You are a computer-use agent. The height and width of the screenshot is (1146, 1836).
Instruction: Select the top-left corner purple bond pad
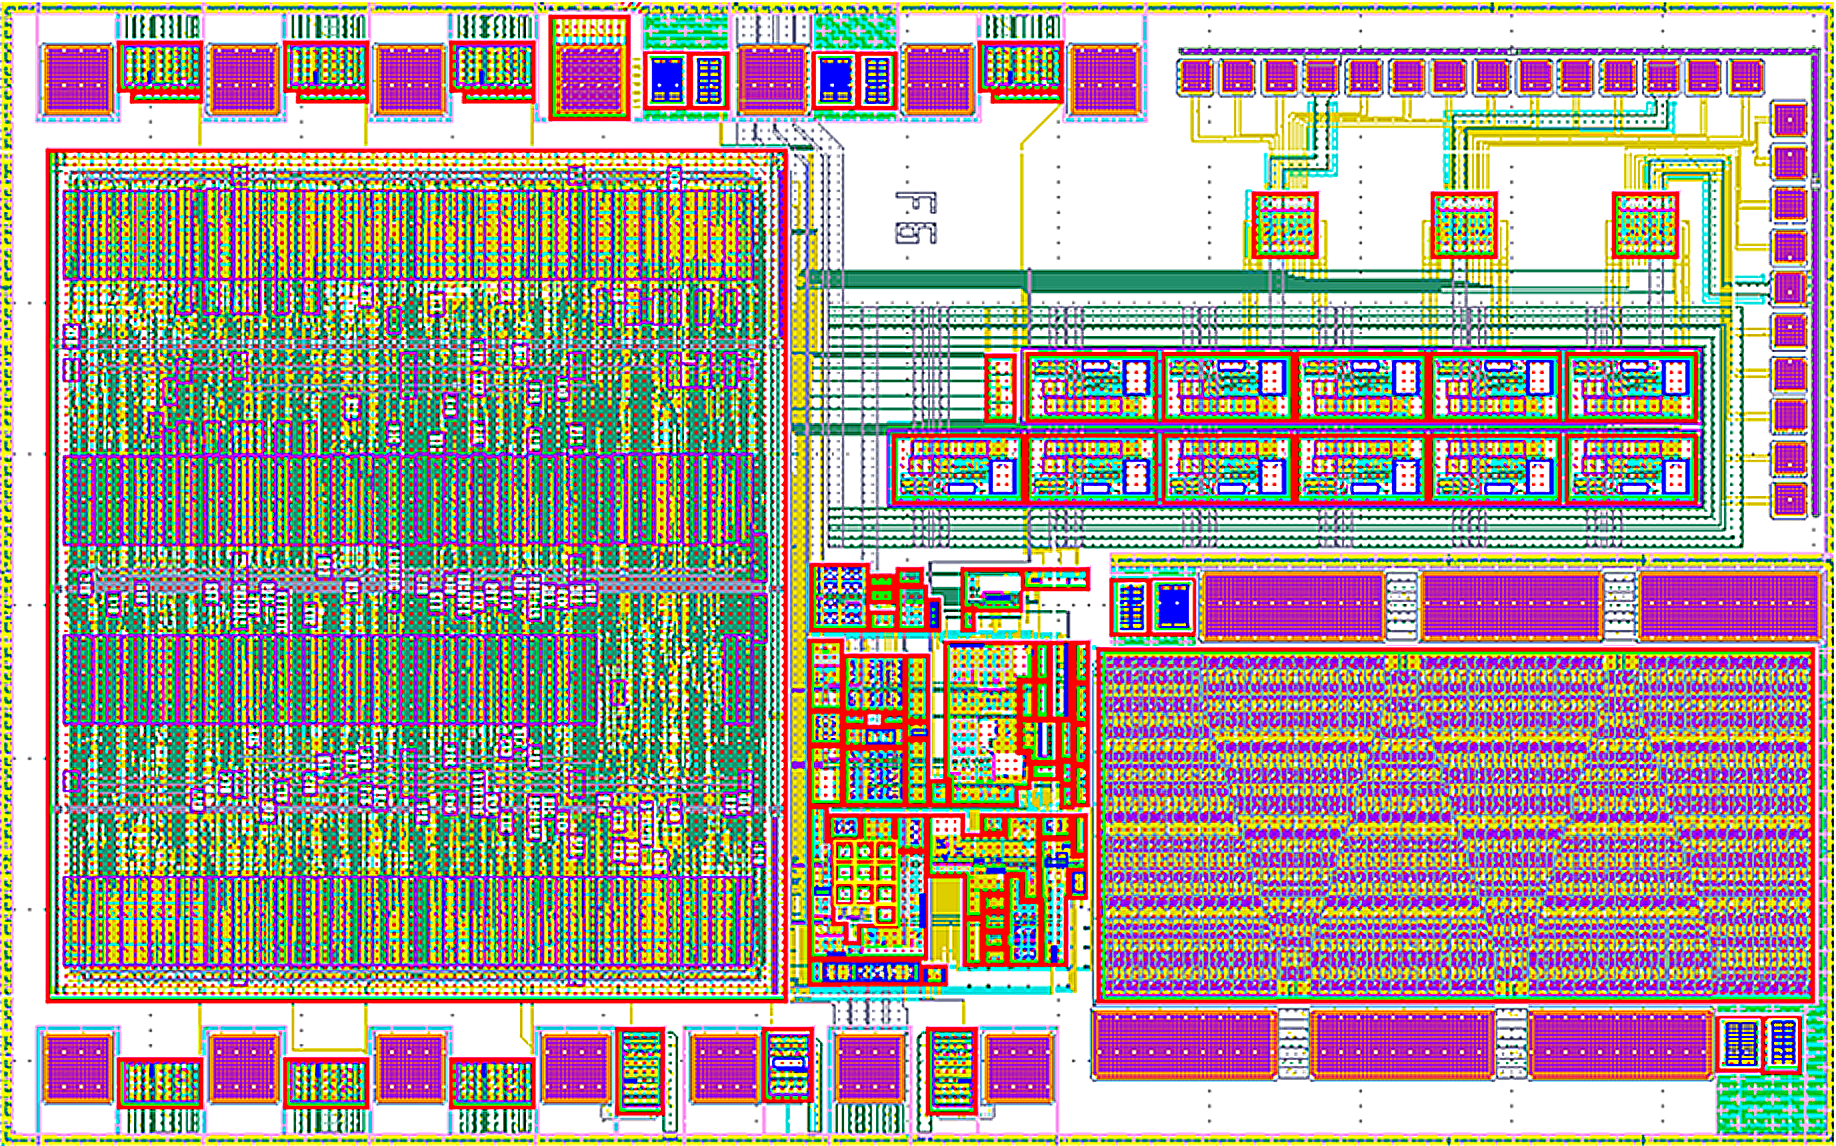tap(77, 80)
